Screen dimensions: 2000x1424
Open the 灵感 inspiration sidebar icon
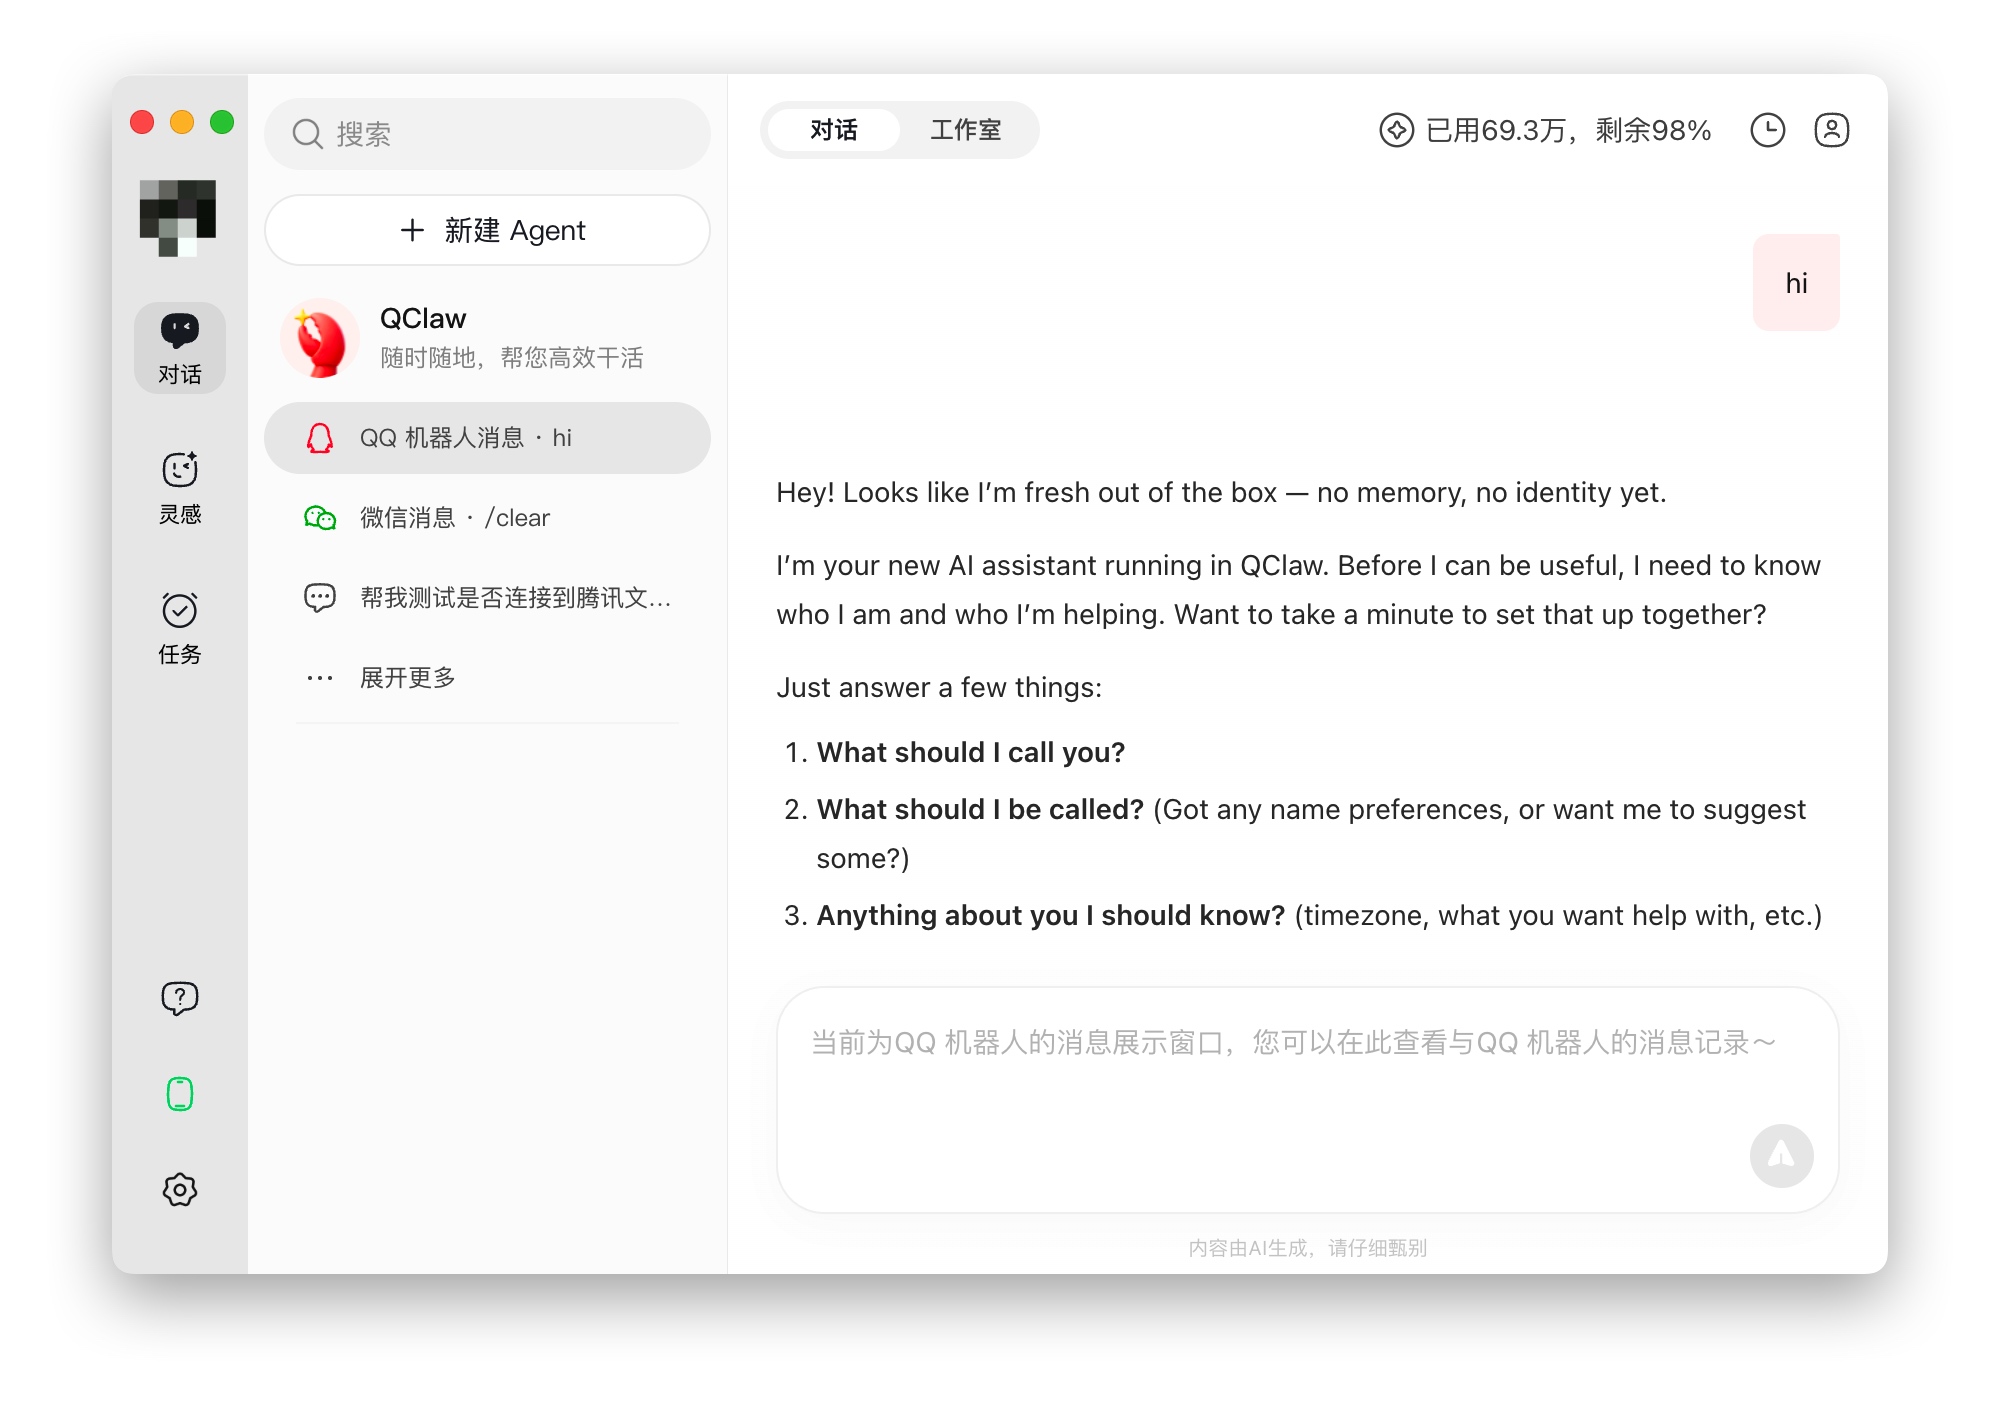(x=180, y=486)
